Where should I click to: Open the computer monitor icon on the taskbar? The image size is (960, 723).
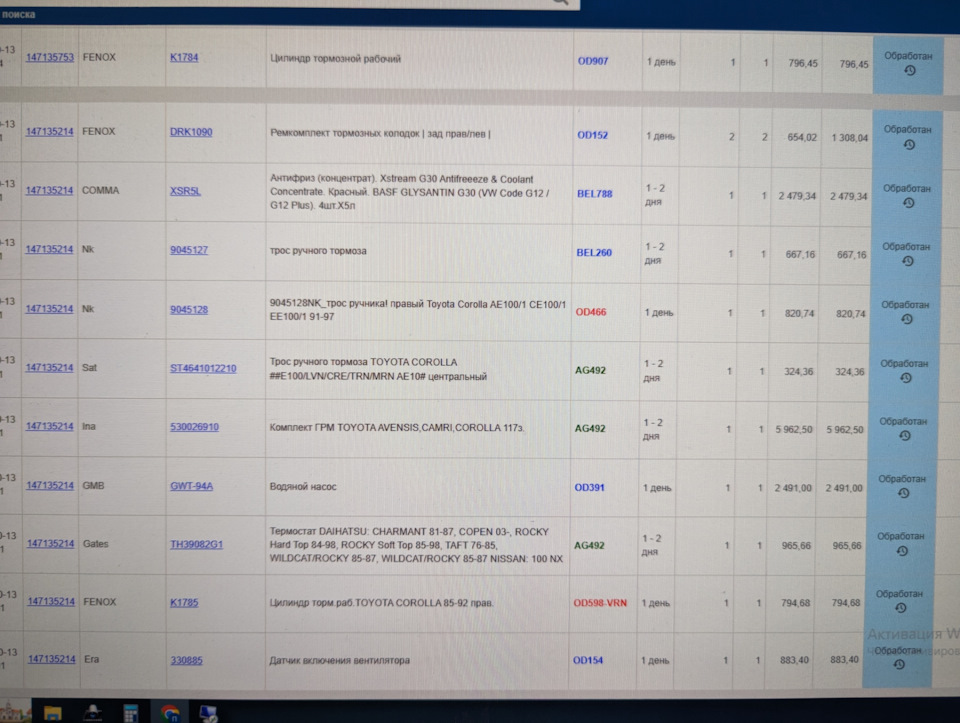coord(209,713)
